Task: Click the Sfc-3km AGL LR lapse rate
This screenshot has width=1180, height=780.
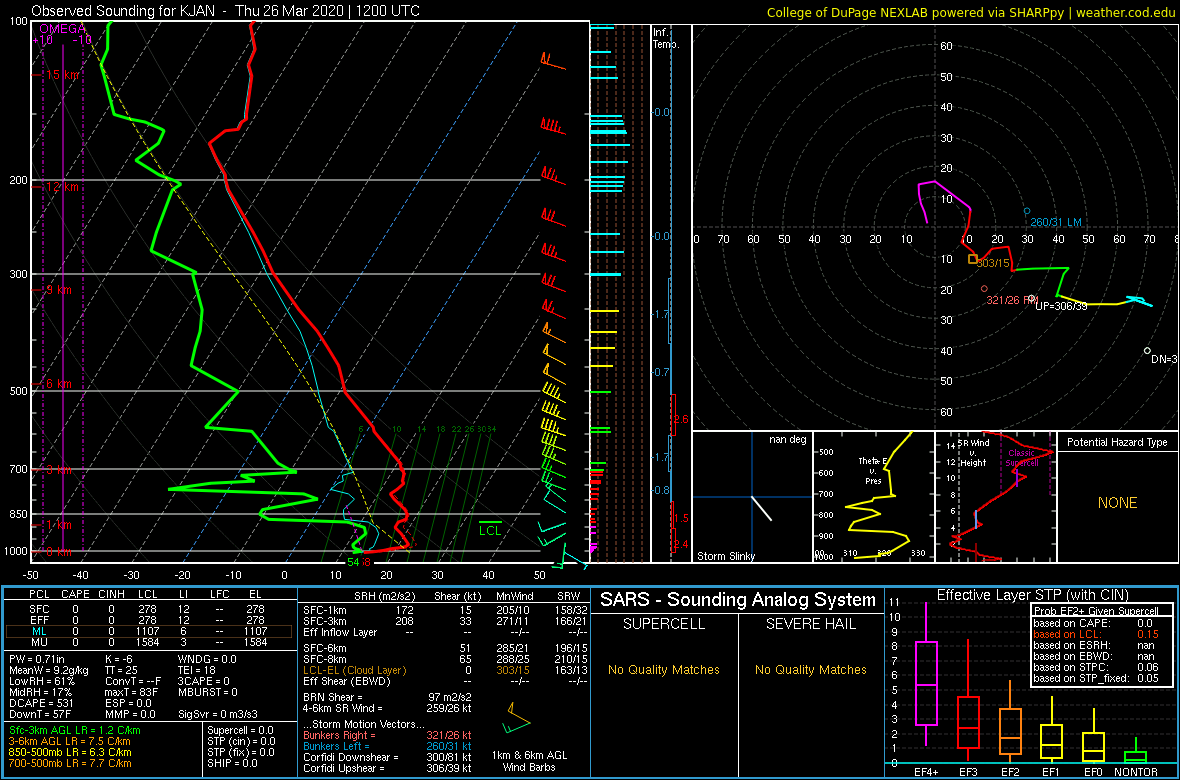Action: coord(74,730)
